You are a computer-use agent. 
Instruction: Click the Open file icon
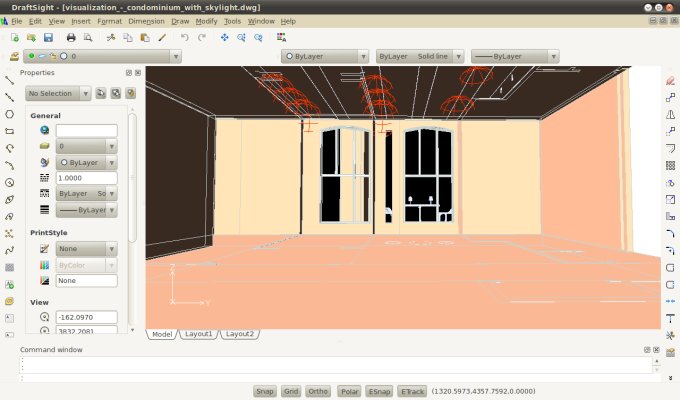click(31, 38)
